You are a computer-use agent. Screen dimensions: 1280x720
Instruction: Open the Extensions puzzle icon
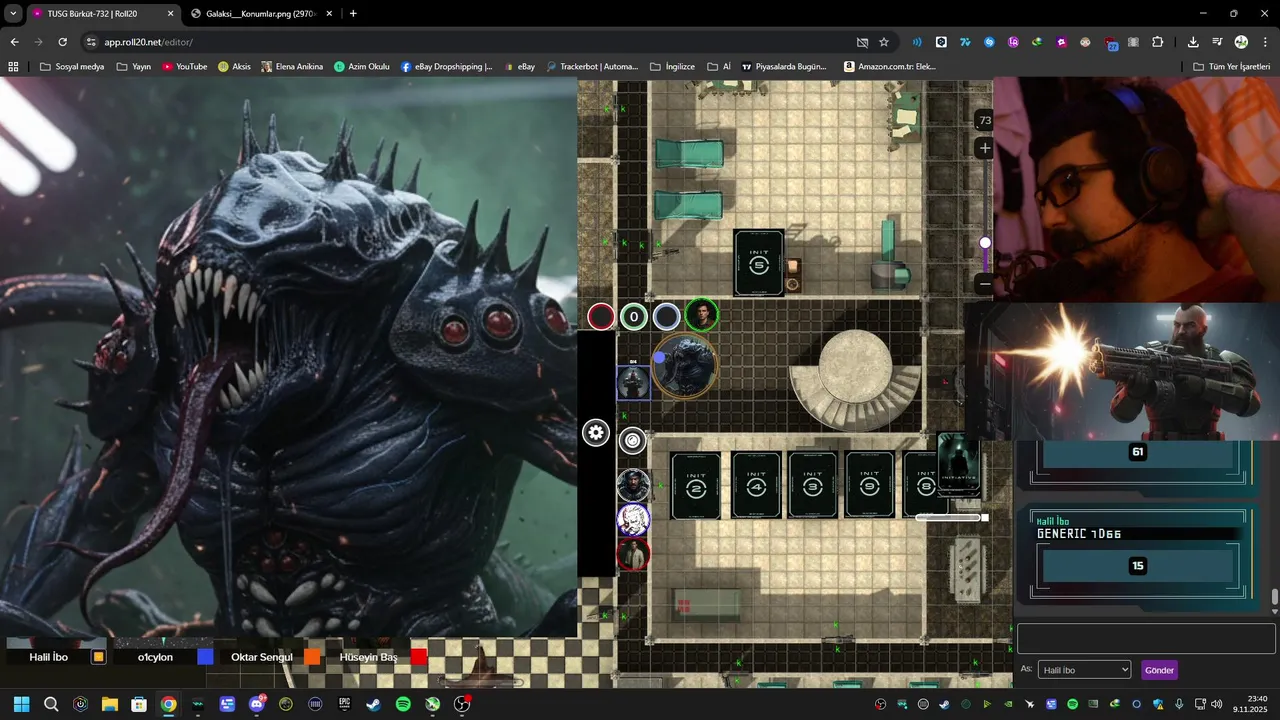(x=1158, y=42)
